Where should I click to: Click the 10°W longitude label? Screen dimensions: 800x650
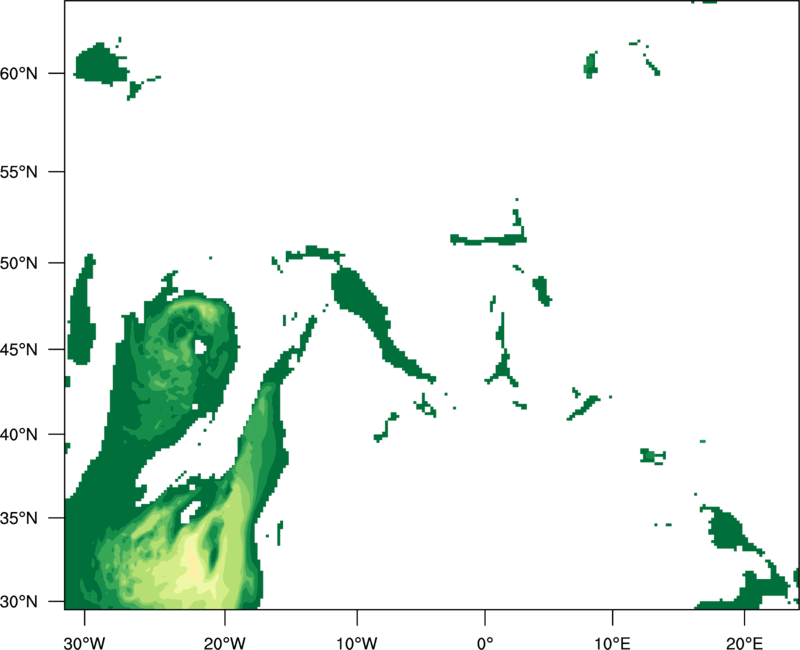(x=357, y=643)
